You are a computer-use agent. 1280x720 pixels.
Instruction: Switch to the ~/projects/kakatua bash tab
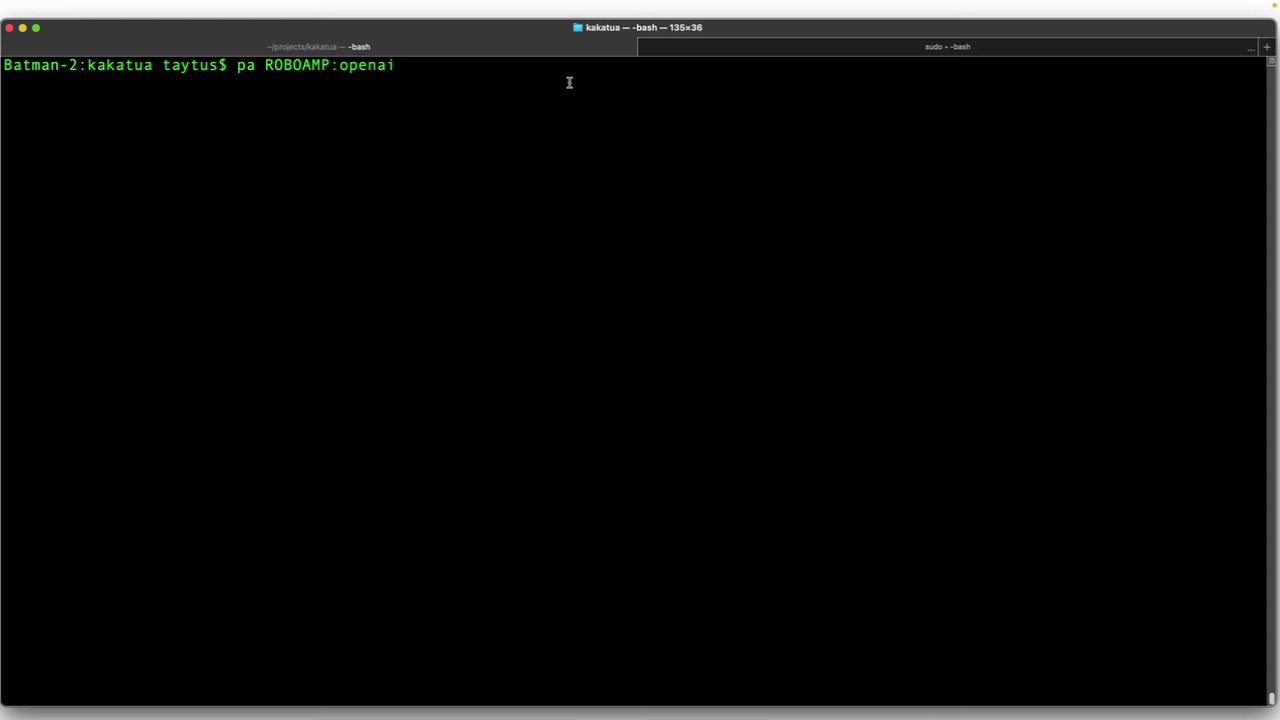(318, 47)
